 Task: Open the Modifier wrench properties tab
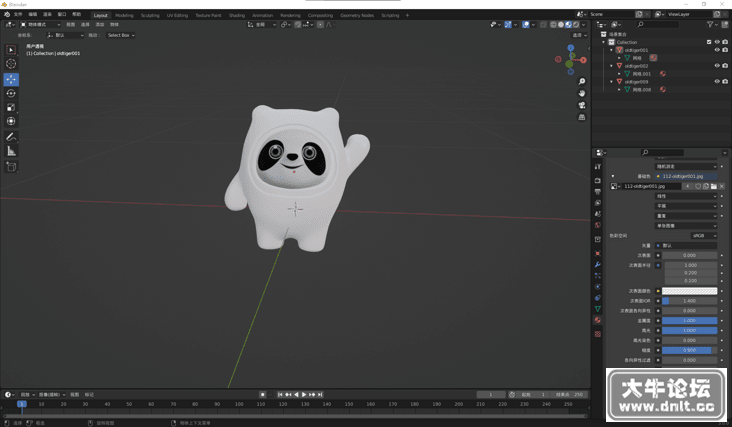[x=598, y=265]
